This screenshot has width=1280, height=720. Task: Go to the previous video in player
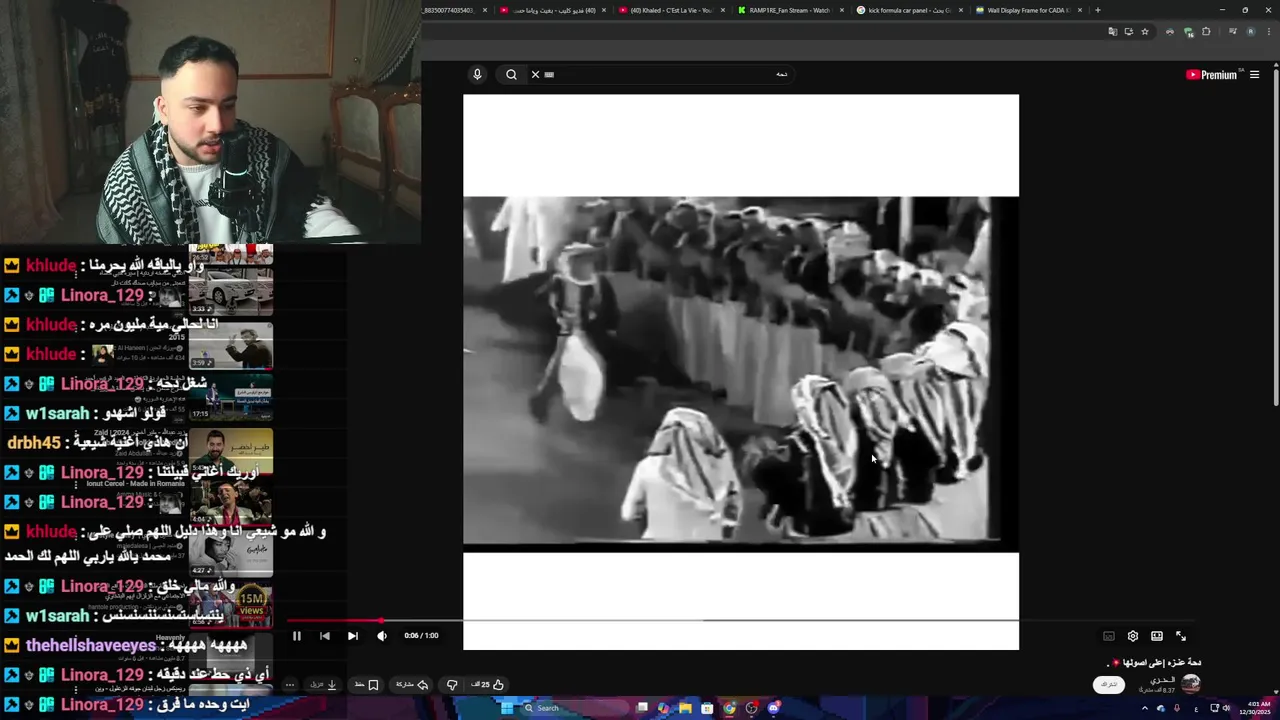324,636
